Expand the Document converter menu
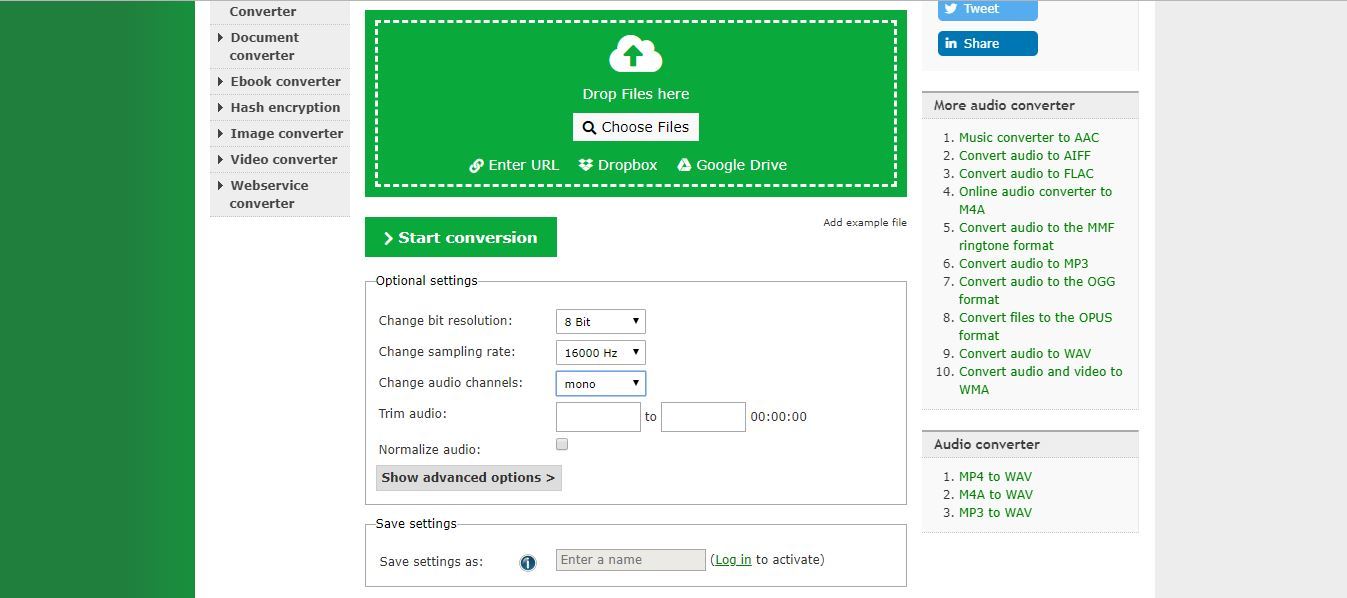This screenshot has width=1347, height=598. [279, 47]
